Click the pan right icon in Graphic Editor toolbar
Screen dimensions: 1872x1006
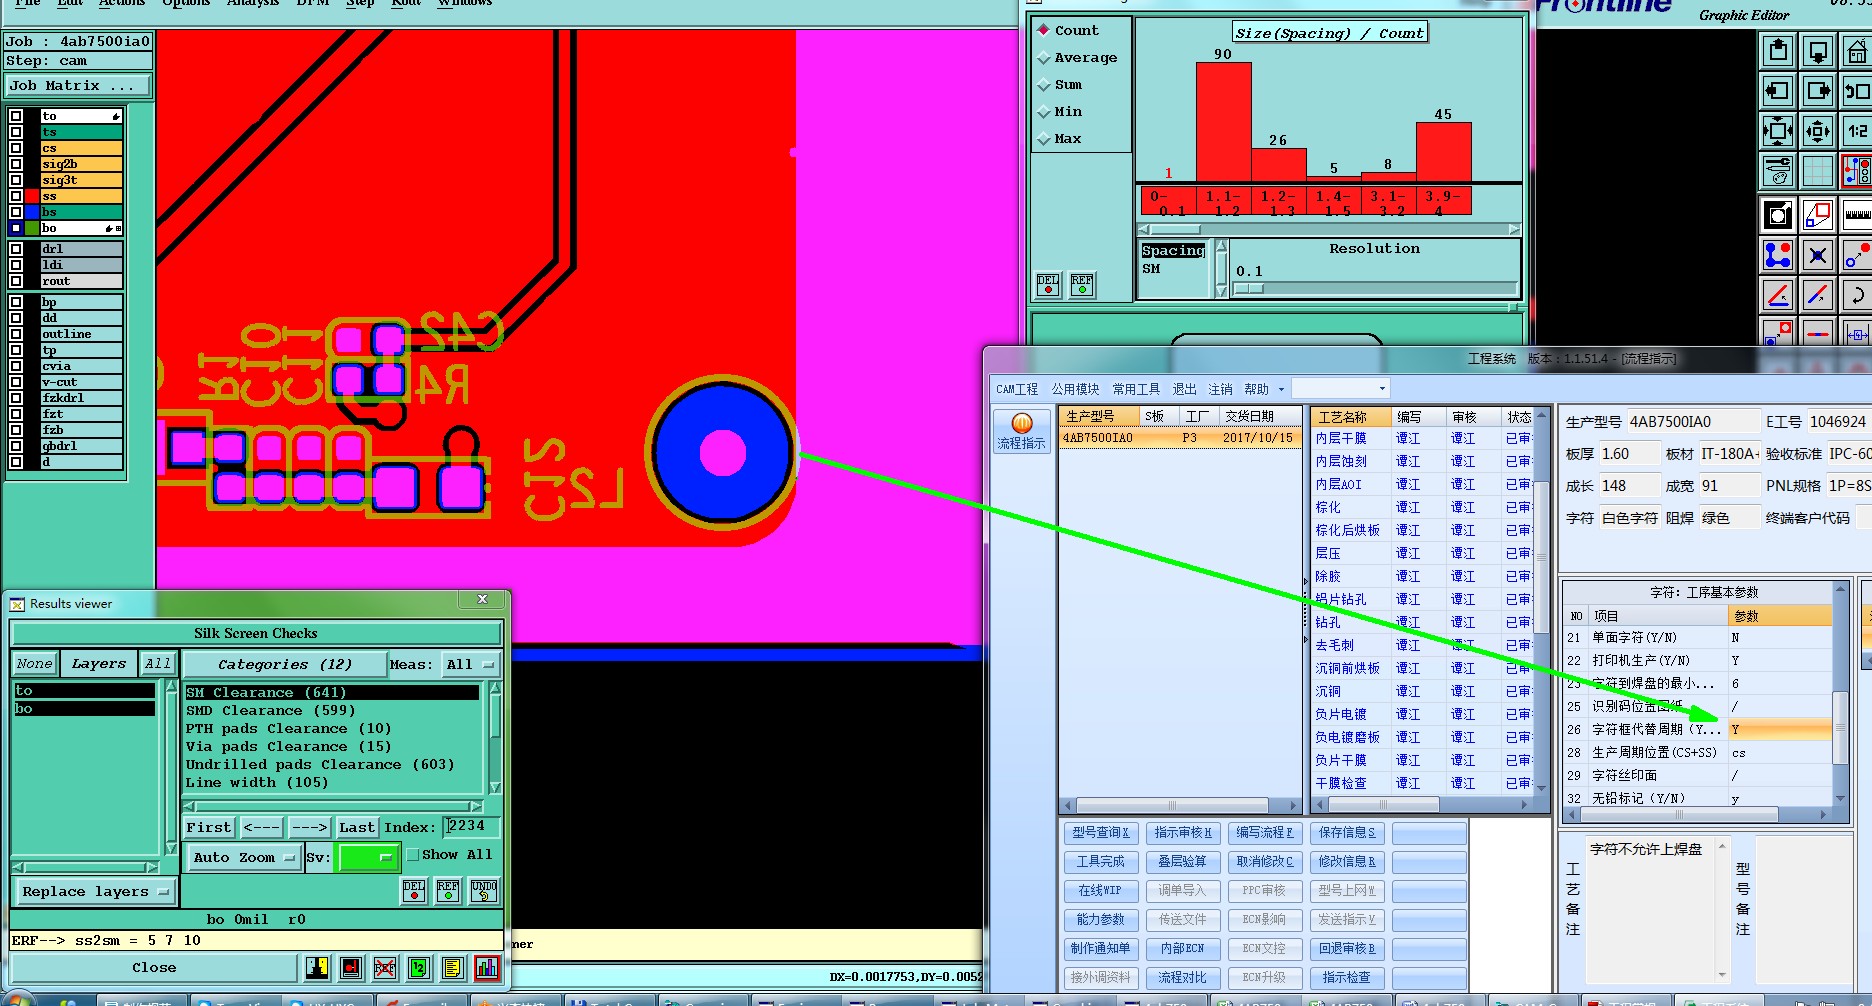(1818, 91)
